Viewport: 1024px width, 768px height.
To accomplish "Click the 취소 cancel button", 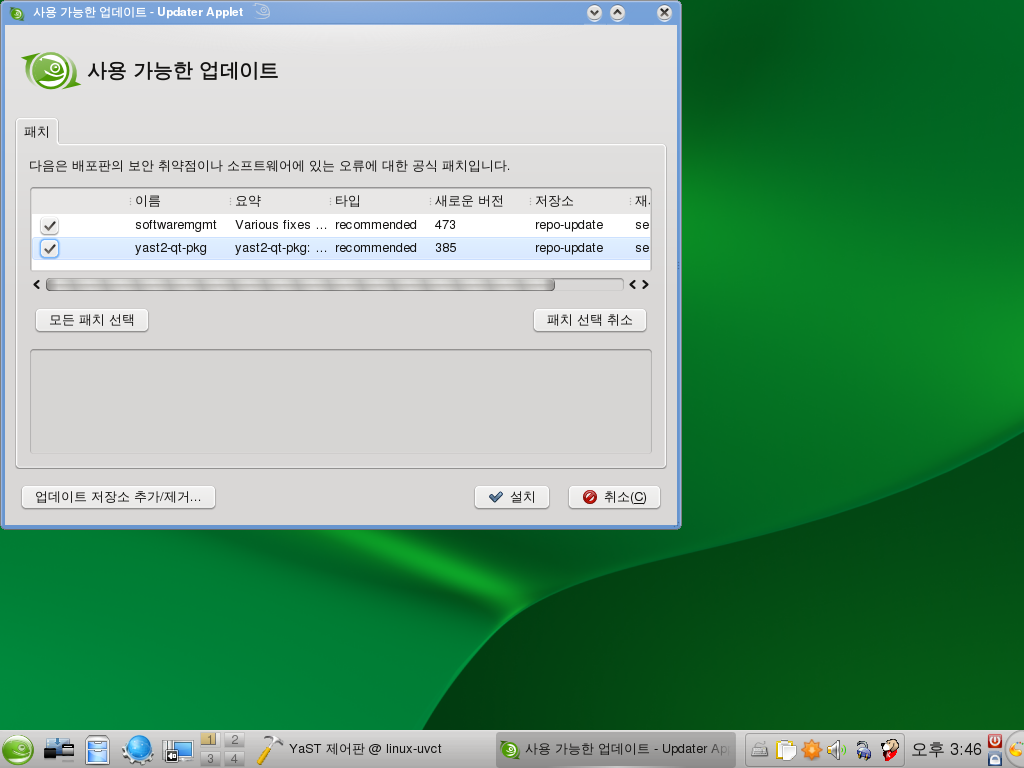I will tap(615, 497).
